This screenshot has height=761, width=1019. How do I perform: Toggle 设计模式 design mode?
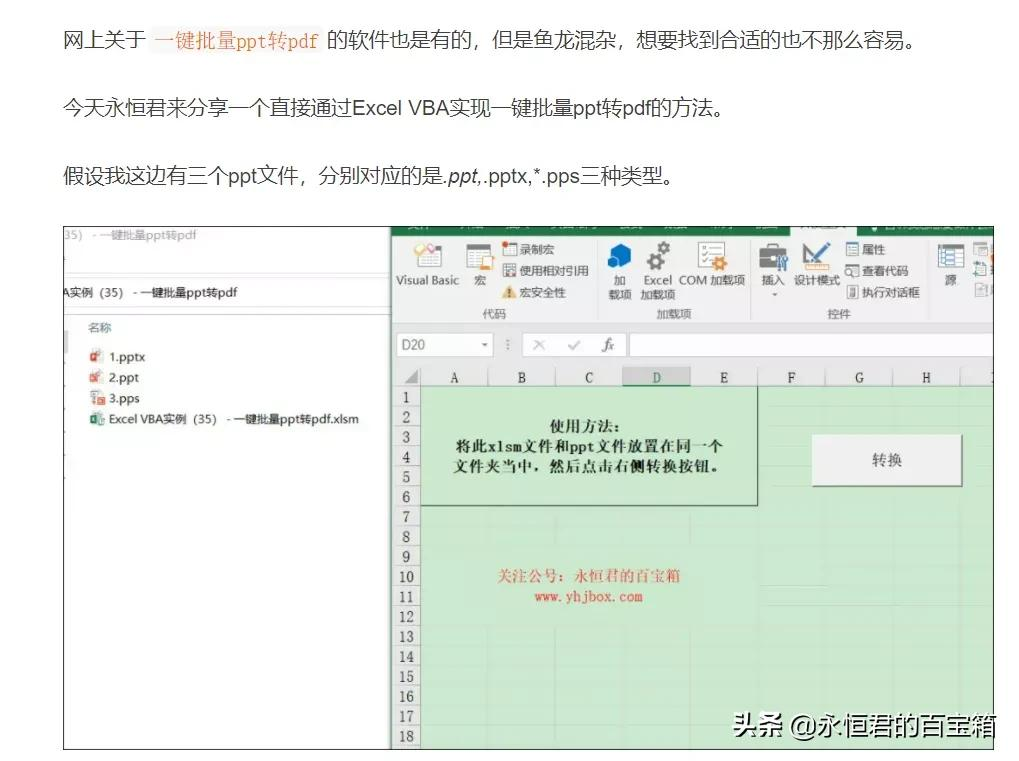pos(816,265)
